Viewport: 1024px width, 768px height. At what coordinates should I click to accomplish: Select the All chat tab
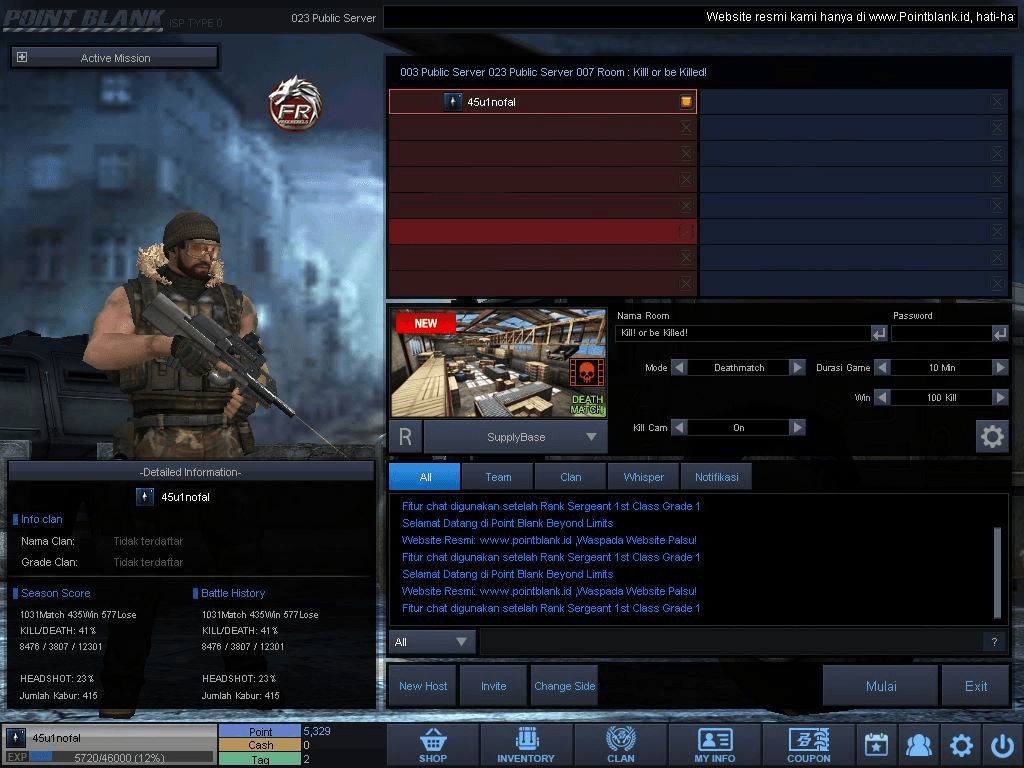click(424, 477)
